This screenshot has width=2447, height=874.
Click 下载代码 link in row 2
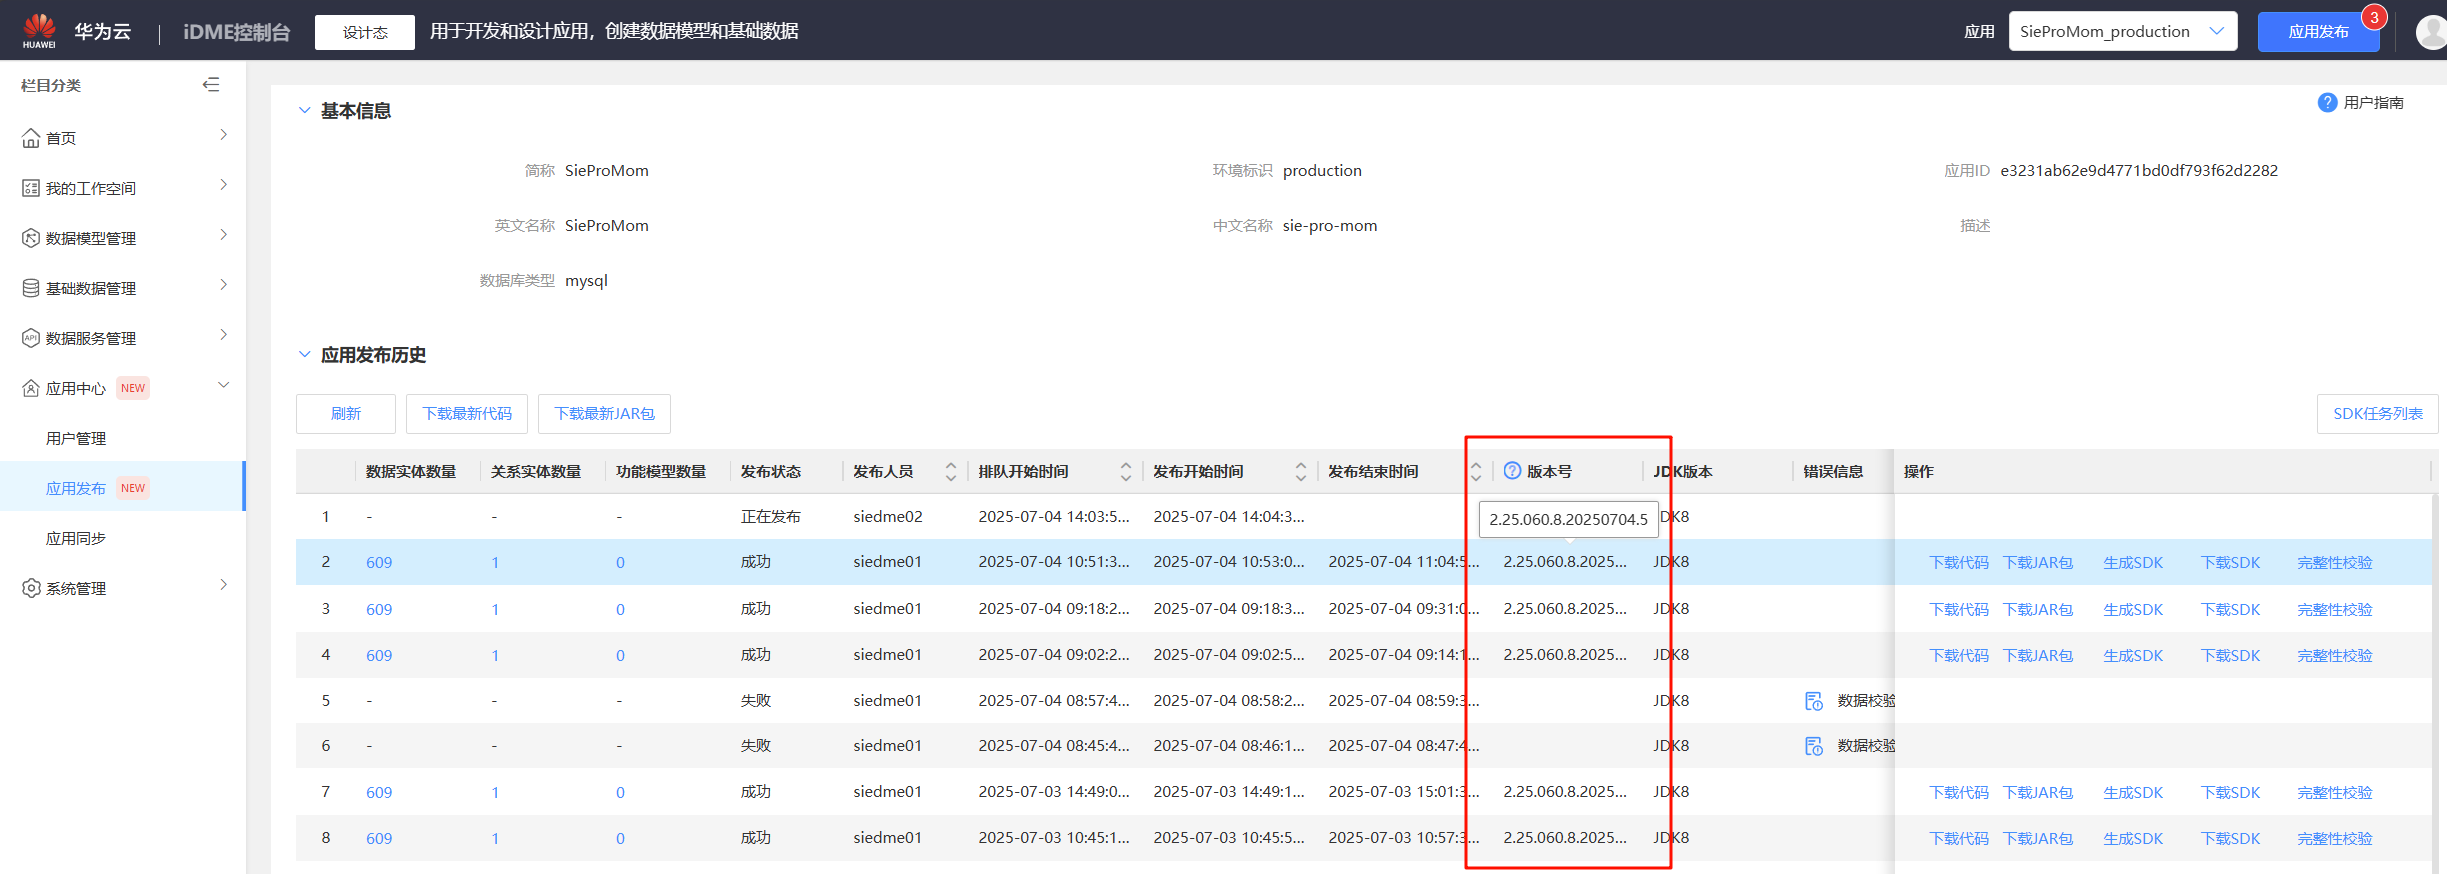pos(1958,563)
